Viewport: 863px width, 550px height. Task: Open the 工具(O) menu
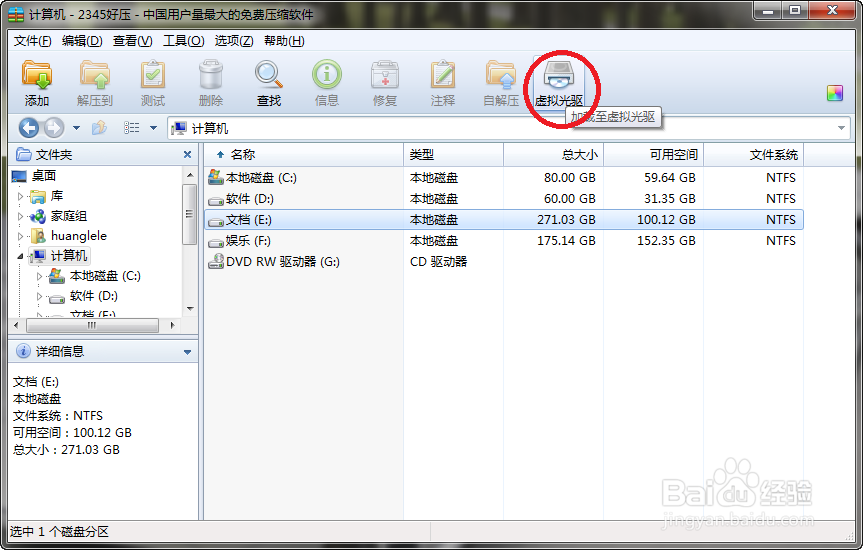pyautogui.click(x=184, y=41)
